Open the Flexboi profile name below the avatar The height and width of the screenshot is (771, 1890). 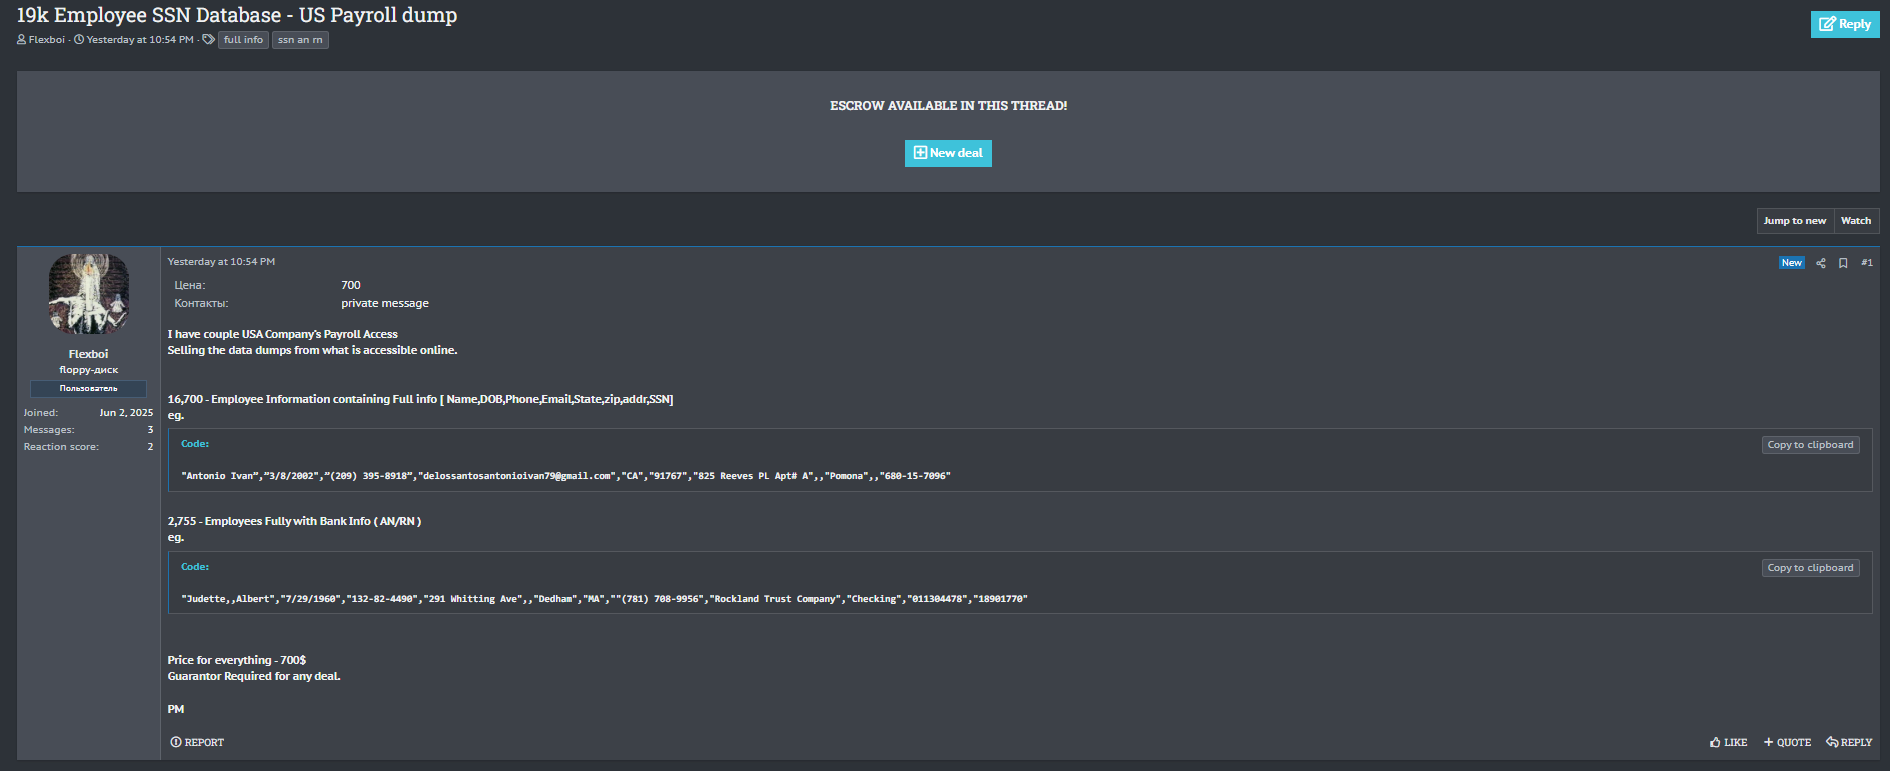click(x=88, y=354)
